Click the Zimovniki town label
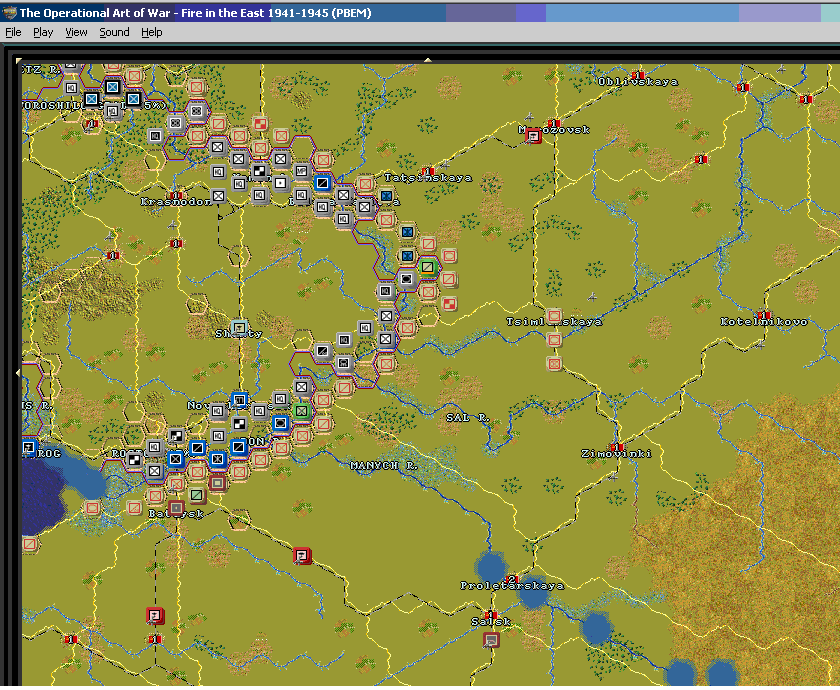Image resolution: width=840 pixels, height=690 pixels. (x=617, y=454)
